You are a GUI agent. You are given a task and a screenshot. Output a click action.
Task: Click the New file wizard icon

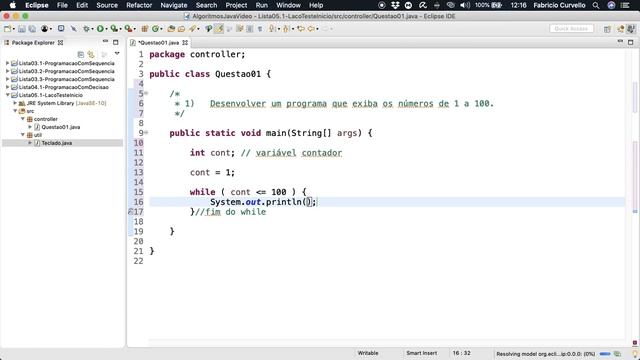click(x=7, y=29)
